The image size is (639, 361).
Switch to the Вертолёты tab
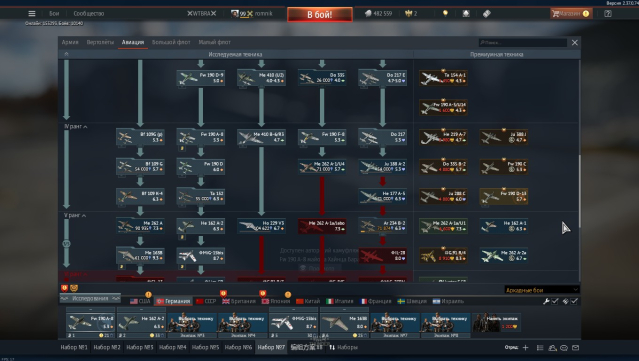pyautogui.click(x=100, y=42)
